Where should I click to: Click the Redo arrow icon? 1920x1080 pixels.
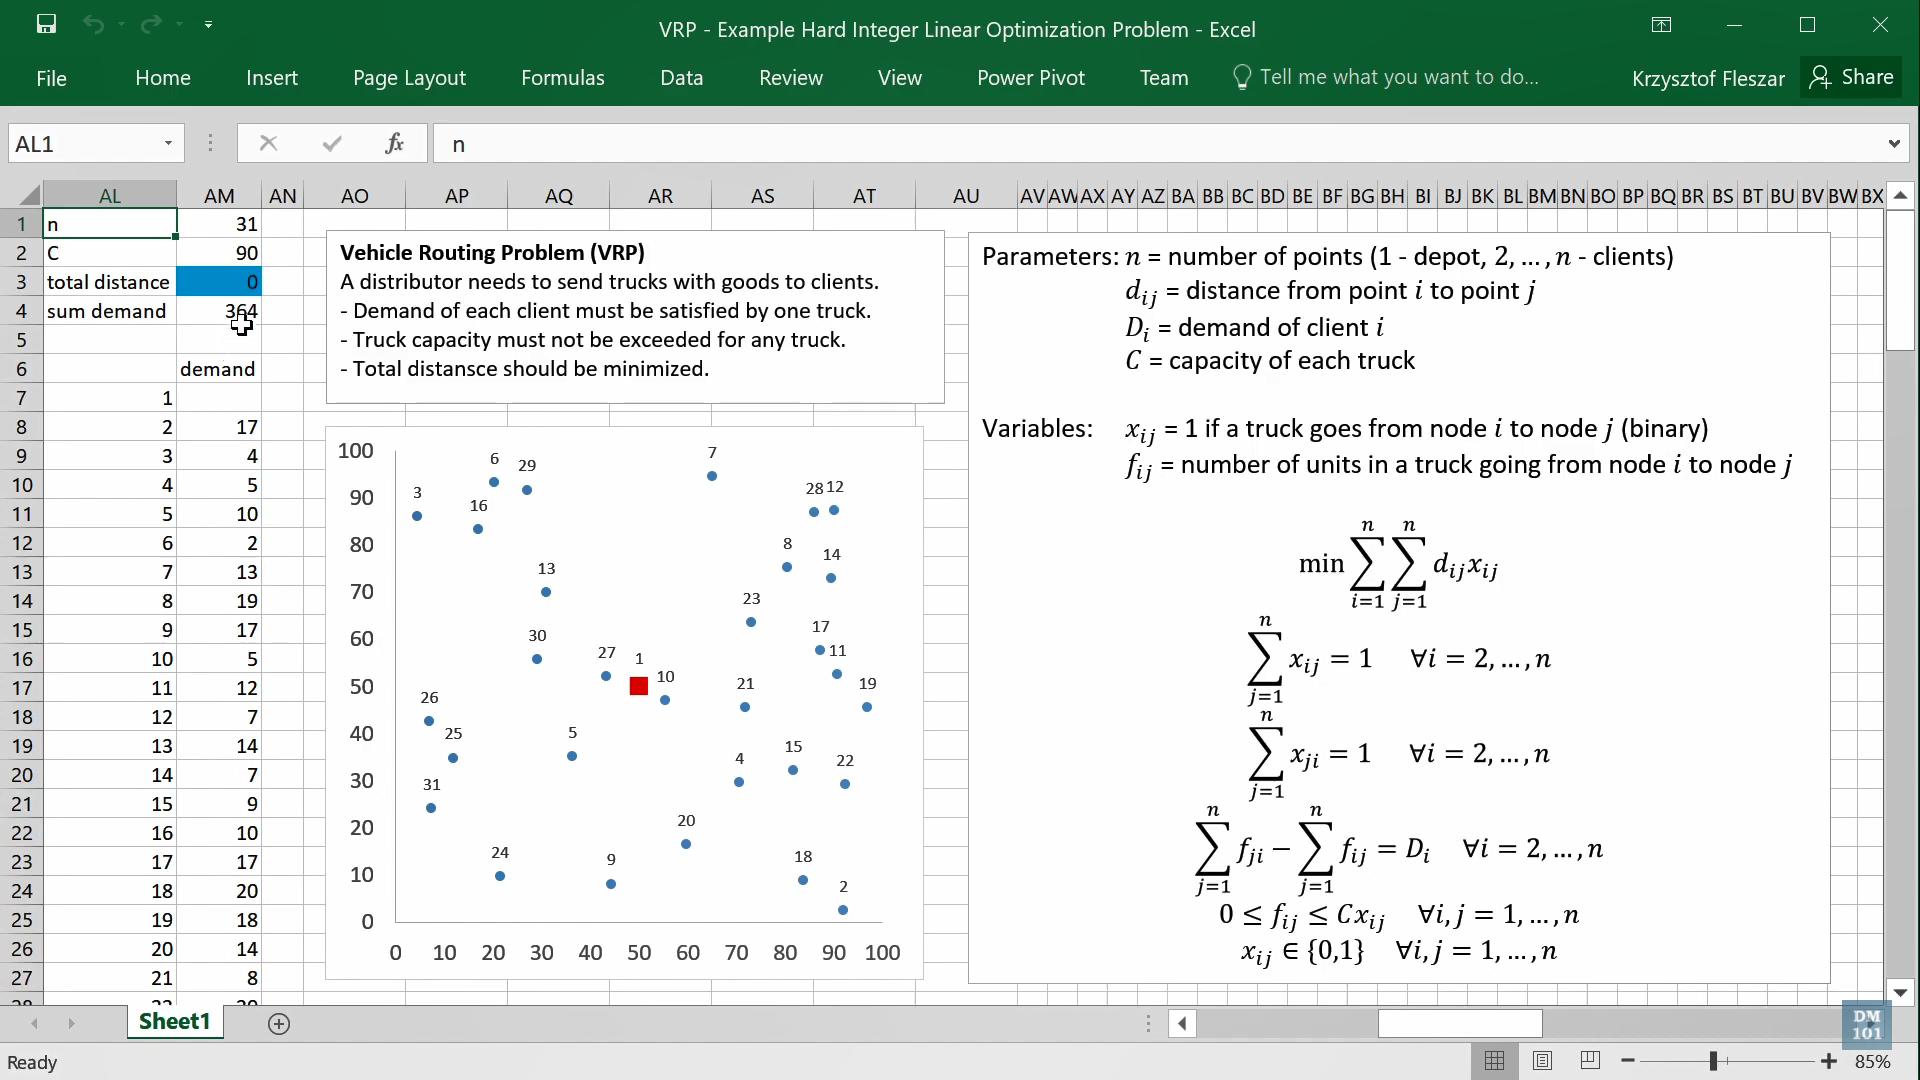(x=152, y=24)
